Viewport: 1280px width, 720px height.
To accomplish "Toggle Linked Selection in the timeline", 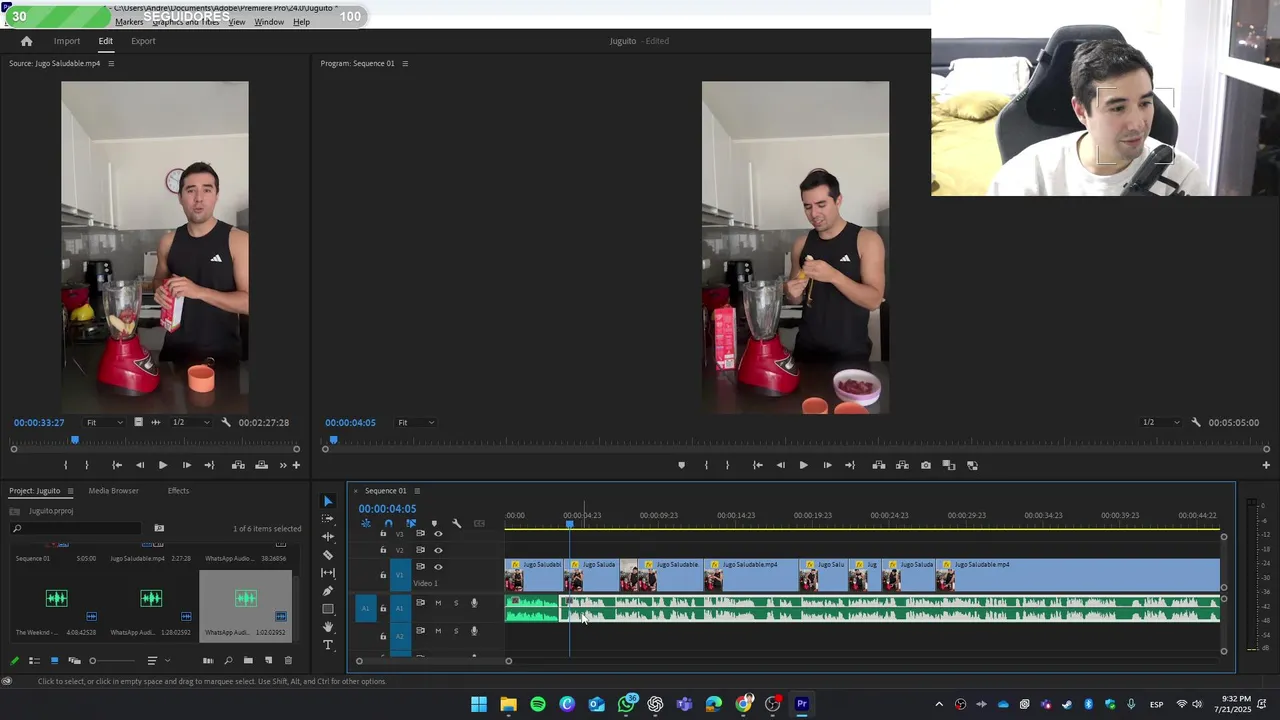I will pos(411,523).
